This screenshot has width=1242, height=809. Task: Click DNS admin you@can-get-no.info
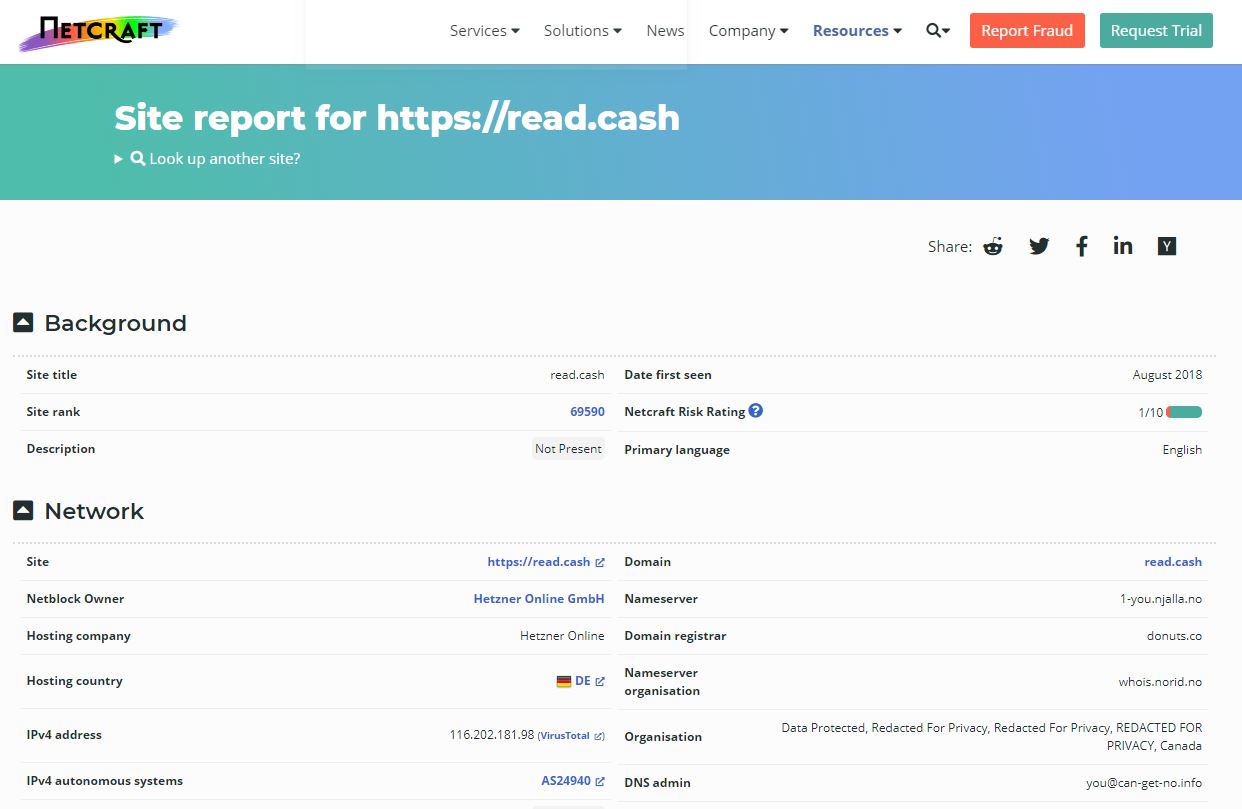1144,783
